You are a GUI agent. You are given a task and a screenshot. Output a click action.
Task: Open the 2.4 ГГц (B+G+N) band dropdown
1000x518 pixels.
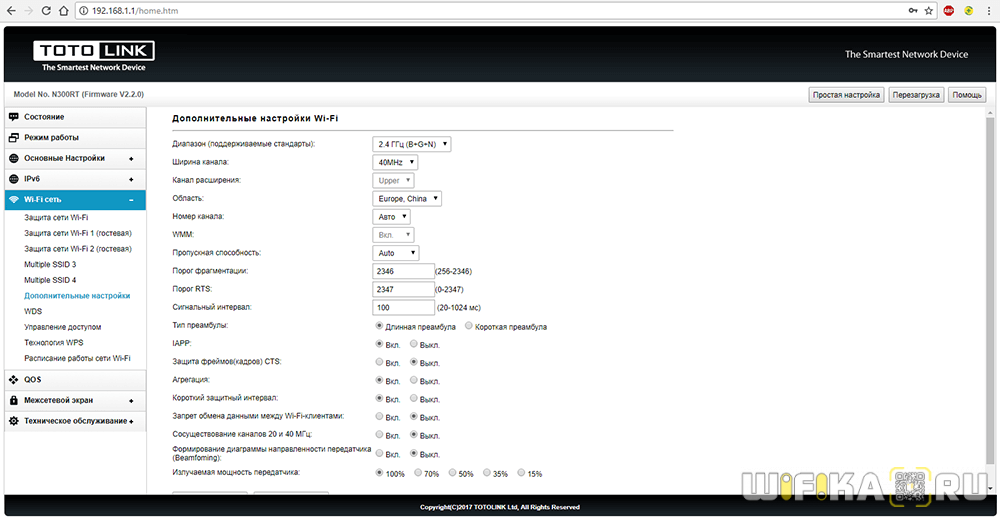[411, 144]
